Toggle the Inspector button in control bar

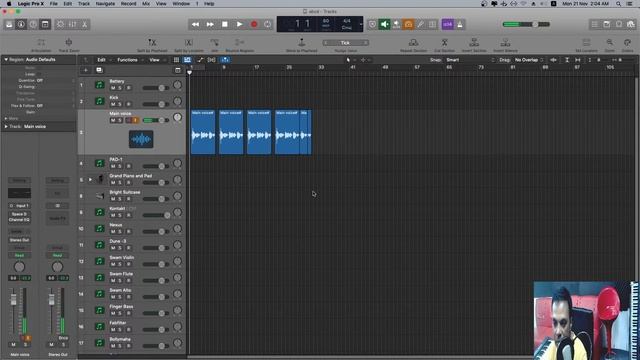[x=21, y=24]
